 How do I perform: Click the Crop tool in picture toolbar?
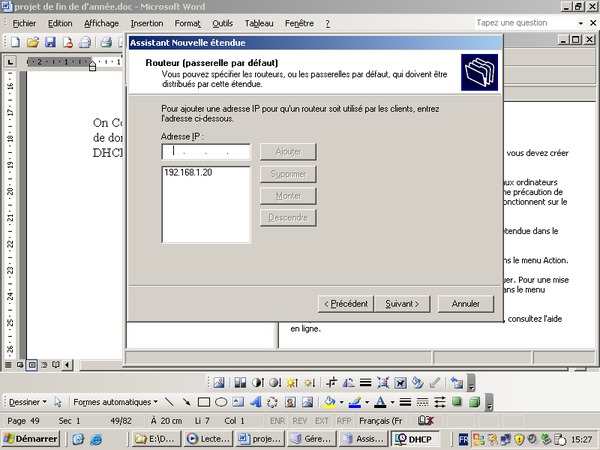[332, 382]
